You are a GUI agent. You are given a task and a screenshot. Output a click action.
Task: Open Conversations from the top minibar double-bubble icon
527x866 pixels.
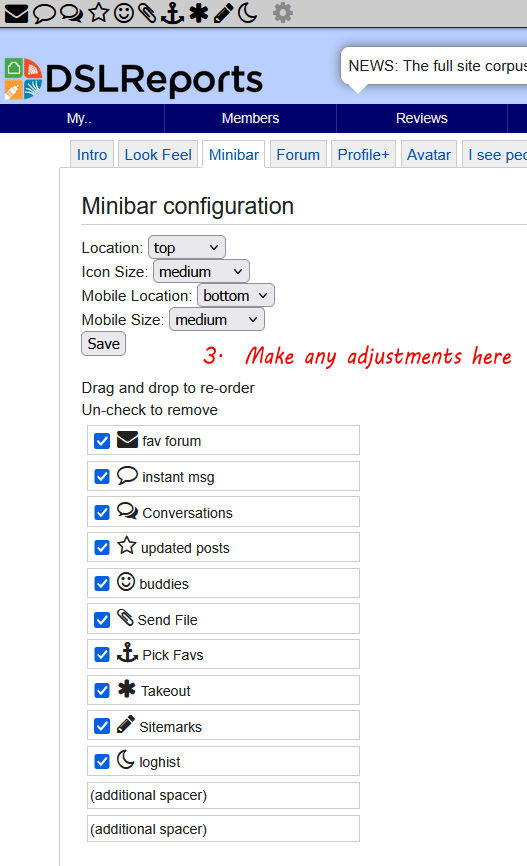click(x=72, y=13)
